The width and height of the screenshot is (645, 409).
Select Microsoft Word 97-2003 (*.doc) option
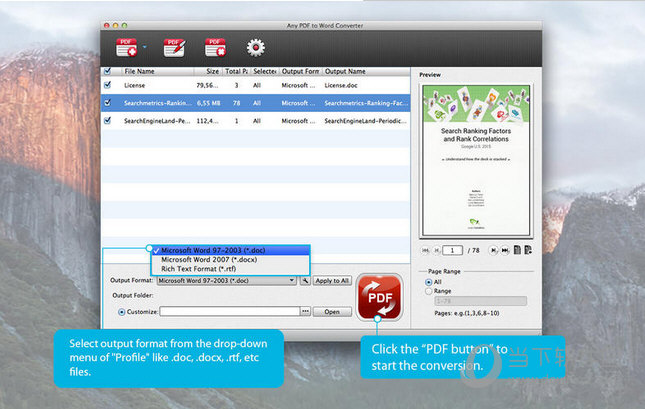pos(230,250)
